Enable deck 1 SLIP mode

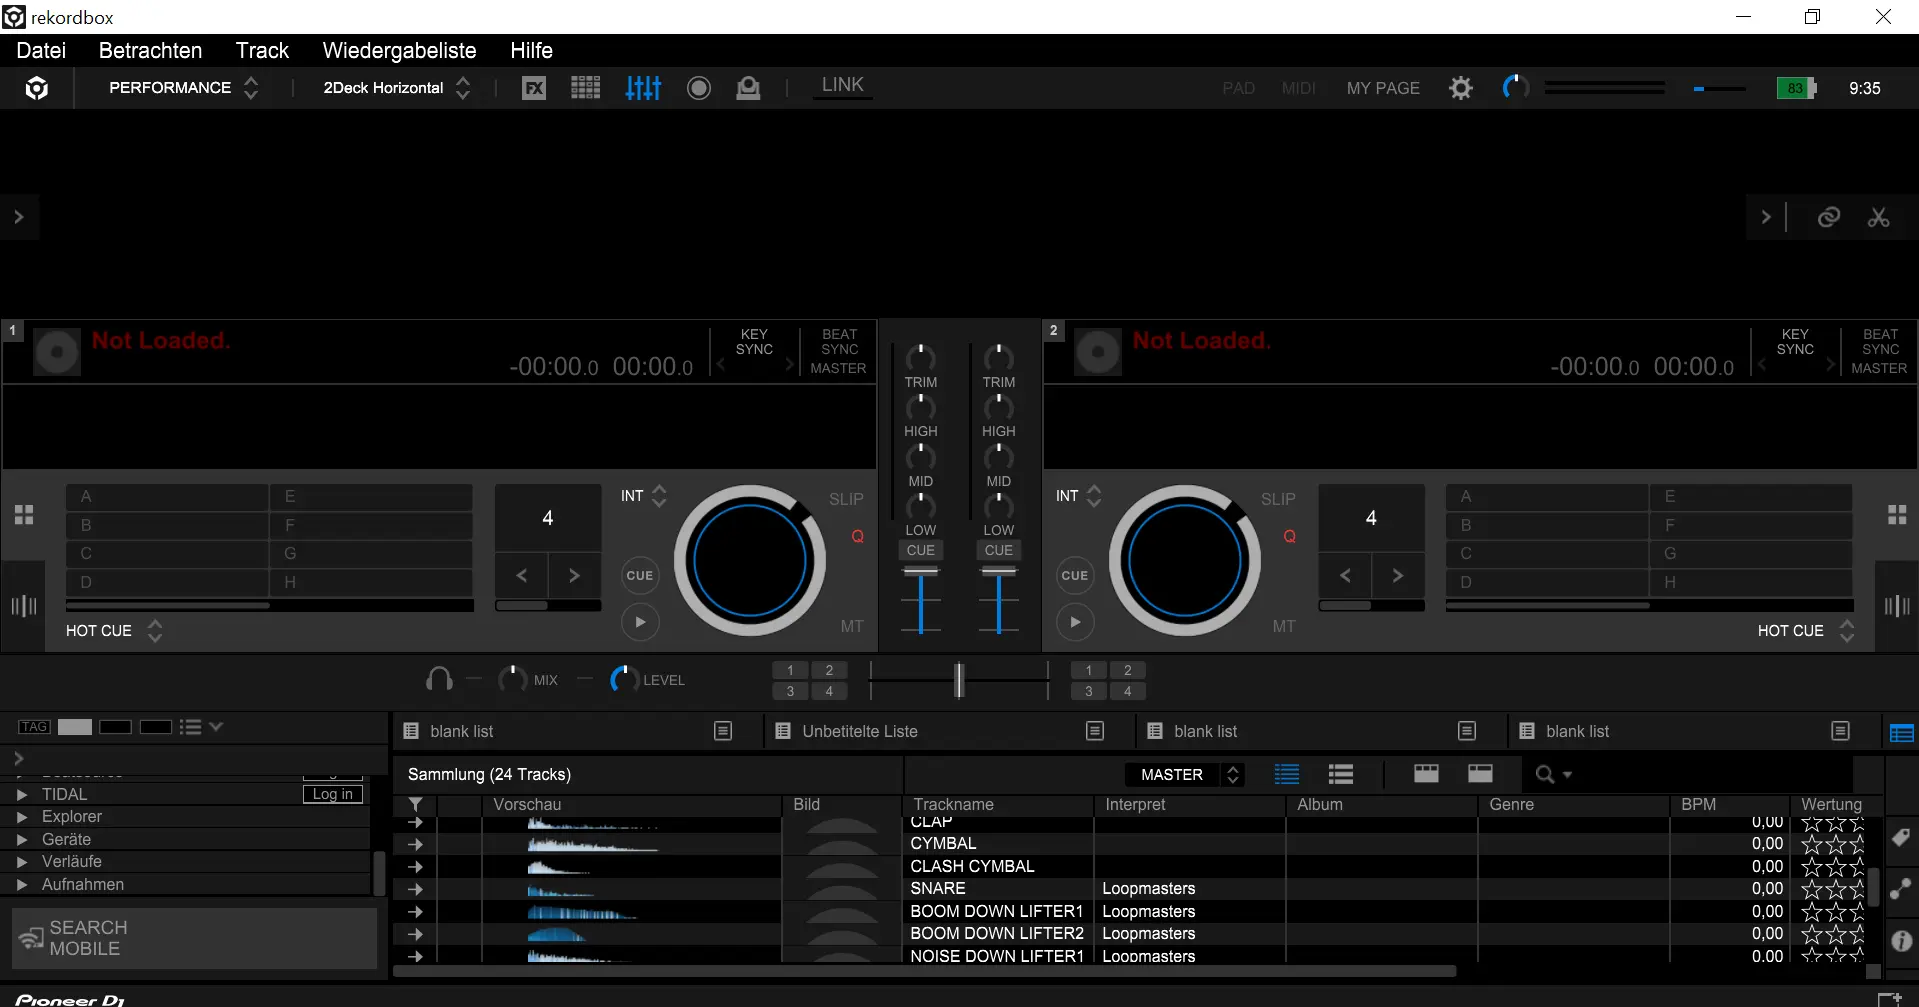[x=846, y=499]
